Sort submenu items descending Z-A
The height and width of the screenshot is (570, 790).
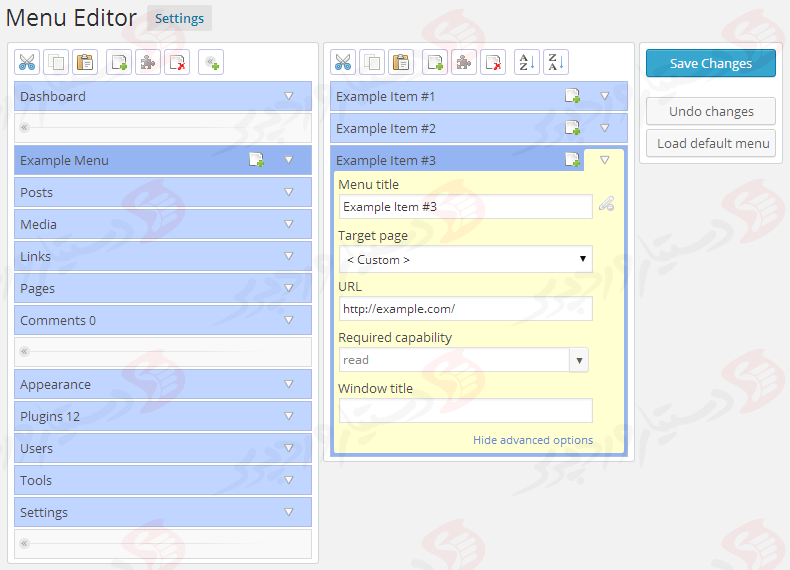(x=556, y=62)
